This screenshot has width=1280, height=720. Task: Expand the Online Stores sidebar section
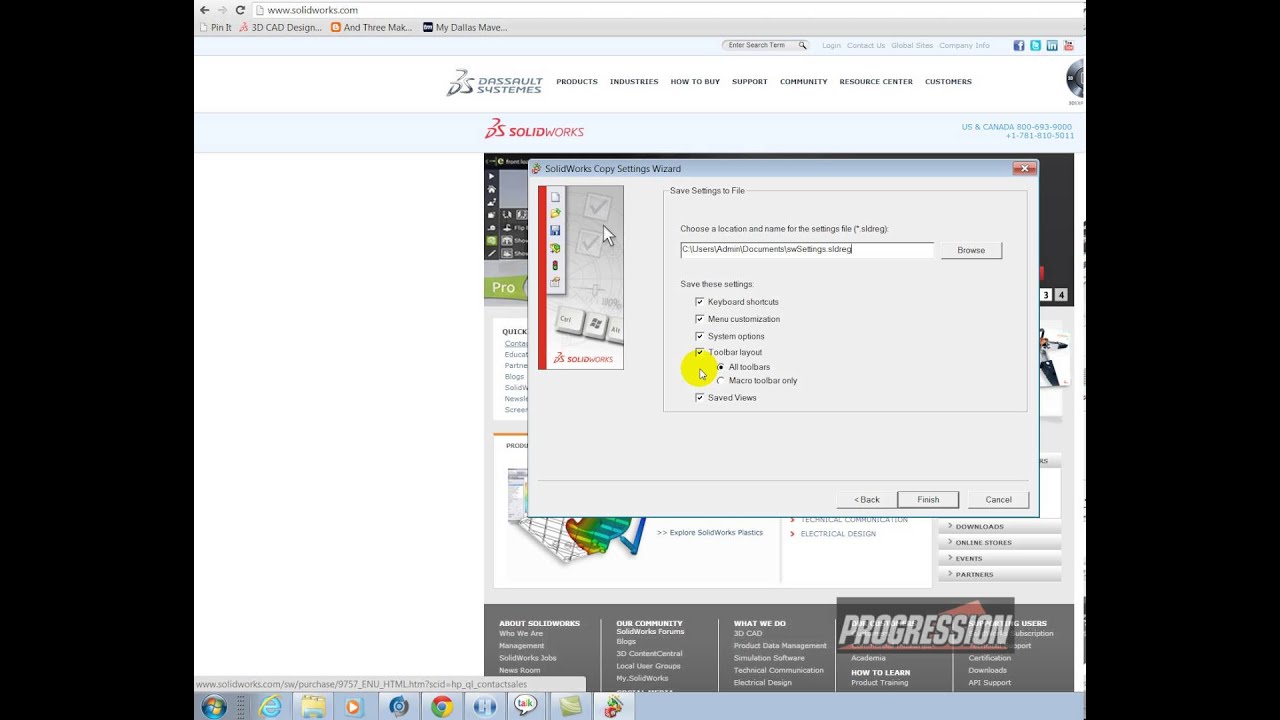point(999,542)
